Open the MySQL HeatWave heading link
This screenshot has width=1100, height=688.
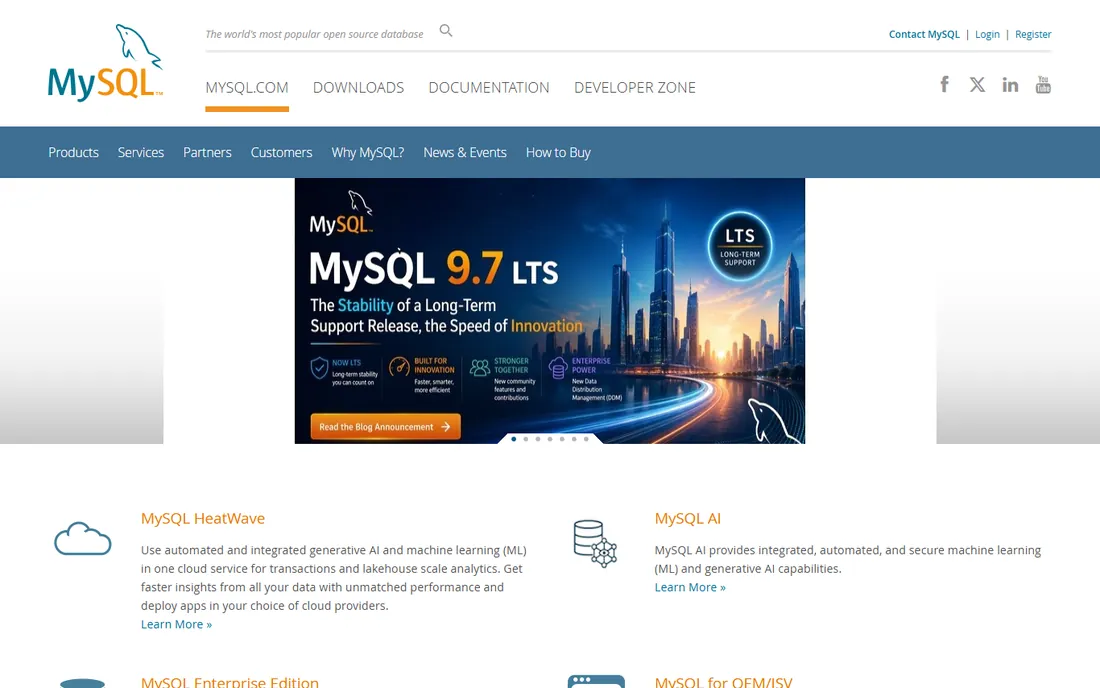click(203, 518)
